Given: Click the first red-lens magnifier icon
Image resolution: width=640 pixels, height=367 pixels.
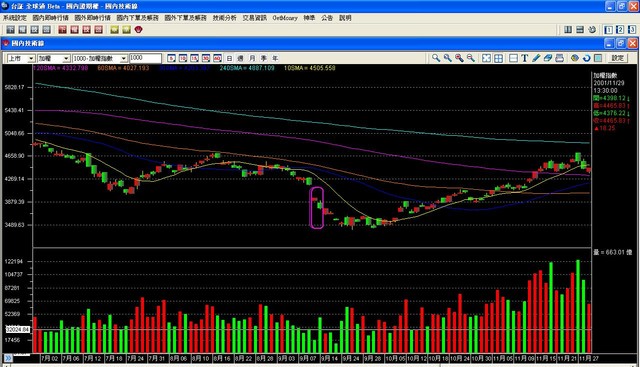Looking at the screenshot, I should click(459, 58).
